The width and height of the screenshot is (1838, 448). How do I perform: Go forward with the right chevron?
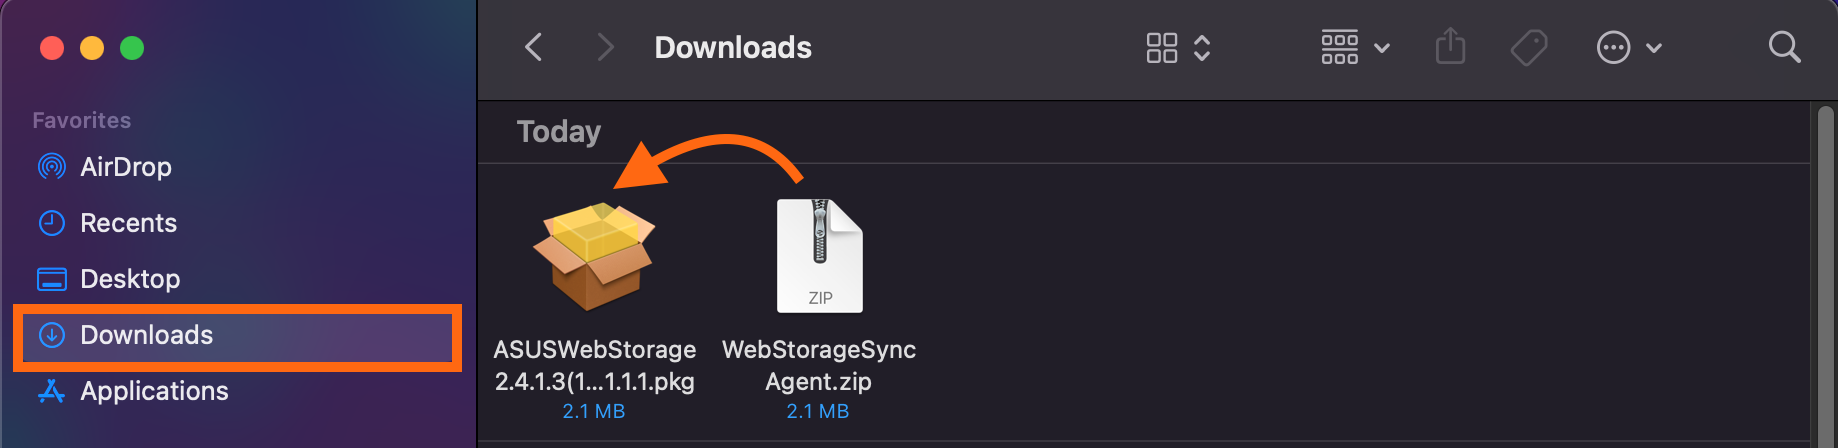[605, 47]
